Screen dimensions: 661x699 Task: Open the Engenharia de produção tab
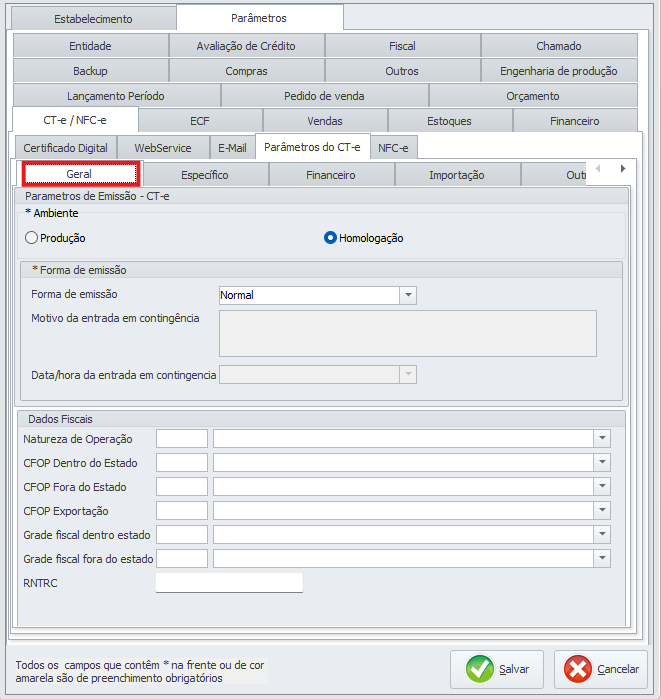coord(558,71)
